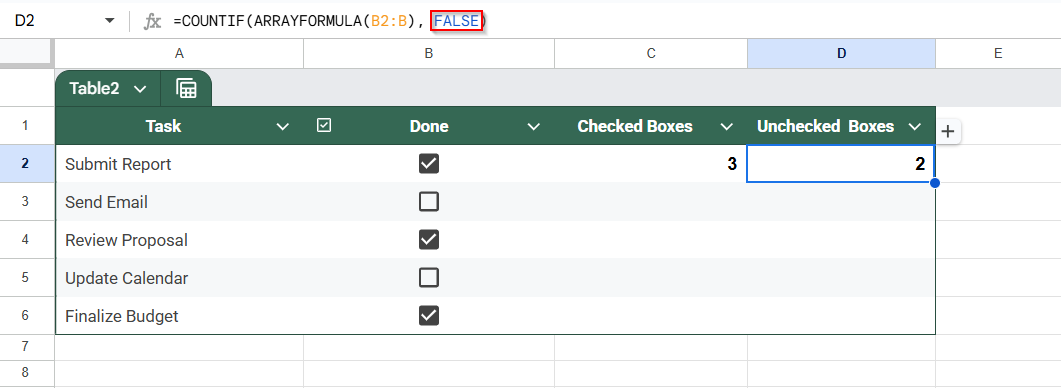The height and width of the screenshot is (388, 1061).
Task: Click the checkbox type icon in Done header
Action: click(x=324, y=125)
